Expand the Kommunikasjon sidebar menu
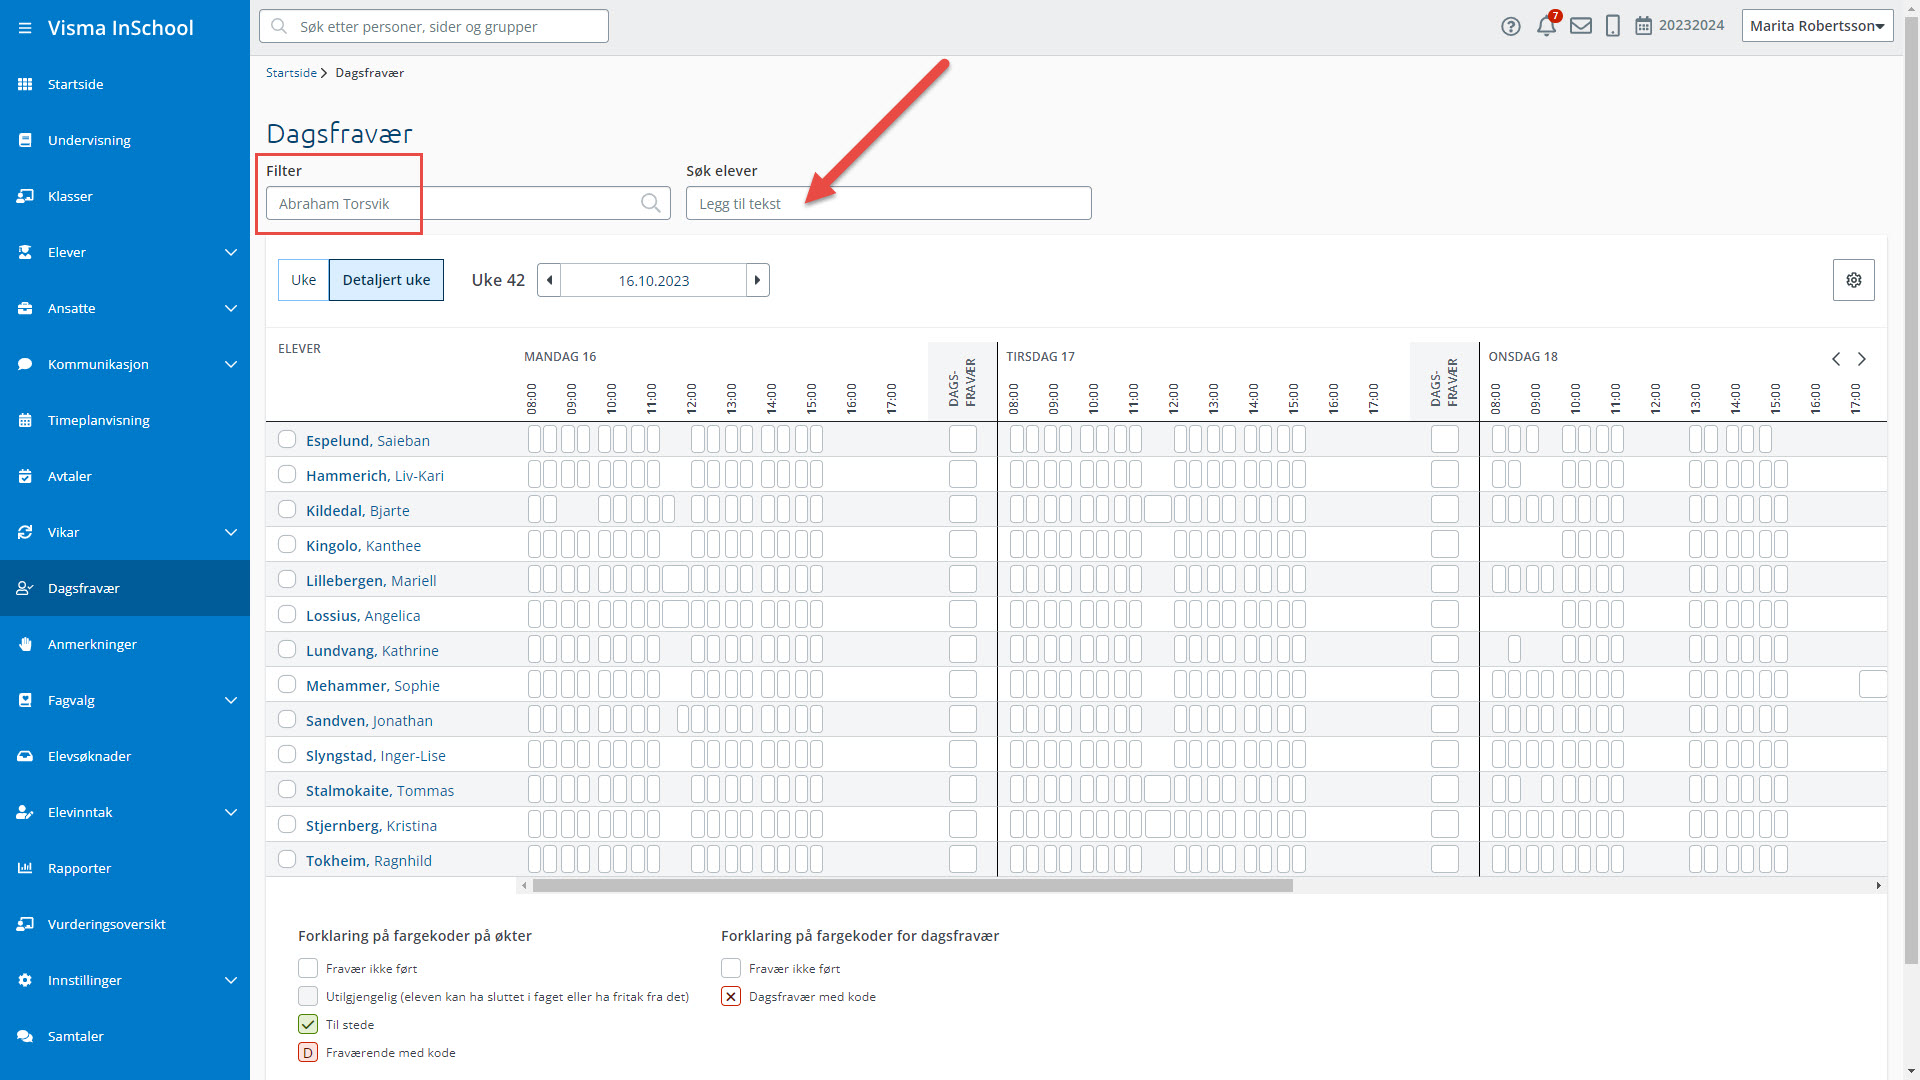 tap(231, 364)
